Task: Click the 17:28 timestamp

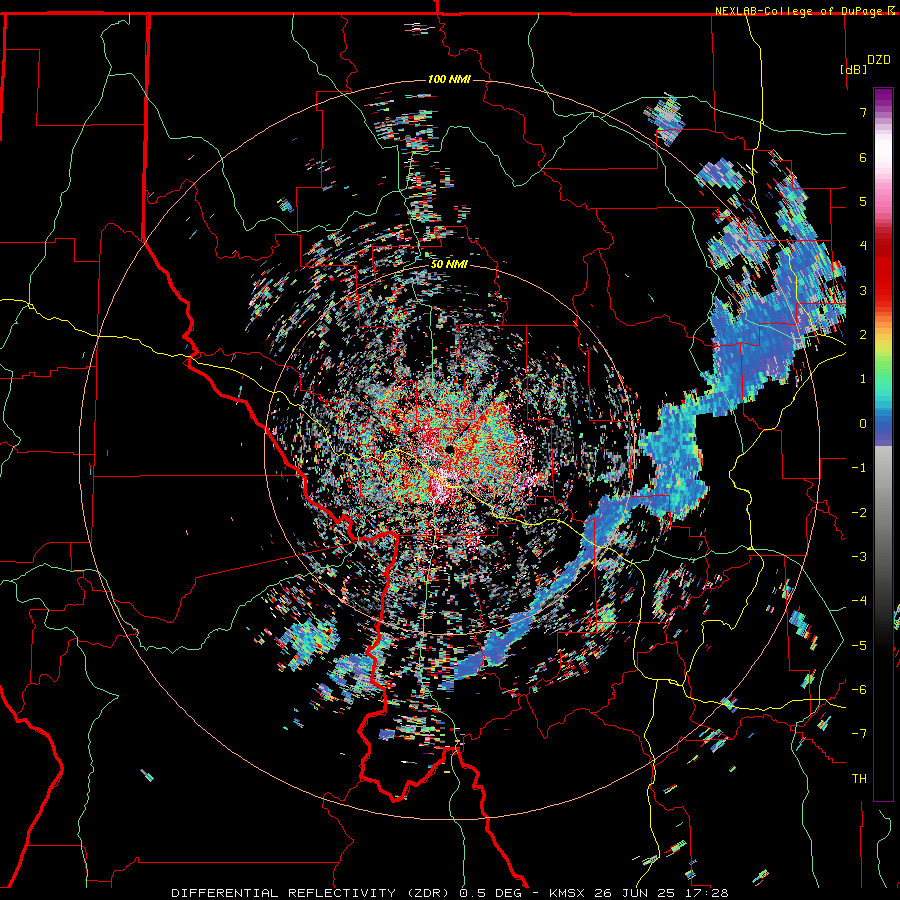Action: (706, 893)
